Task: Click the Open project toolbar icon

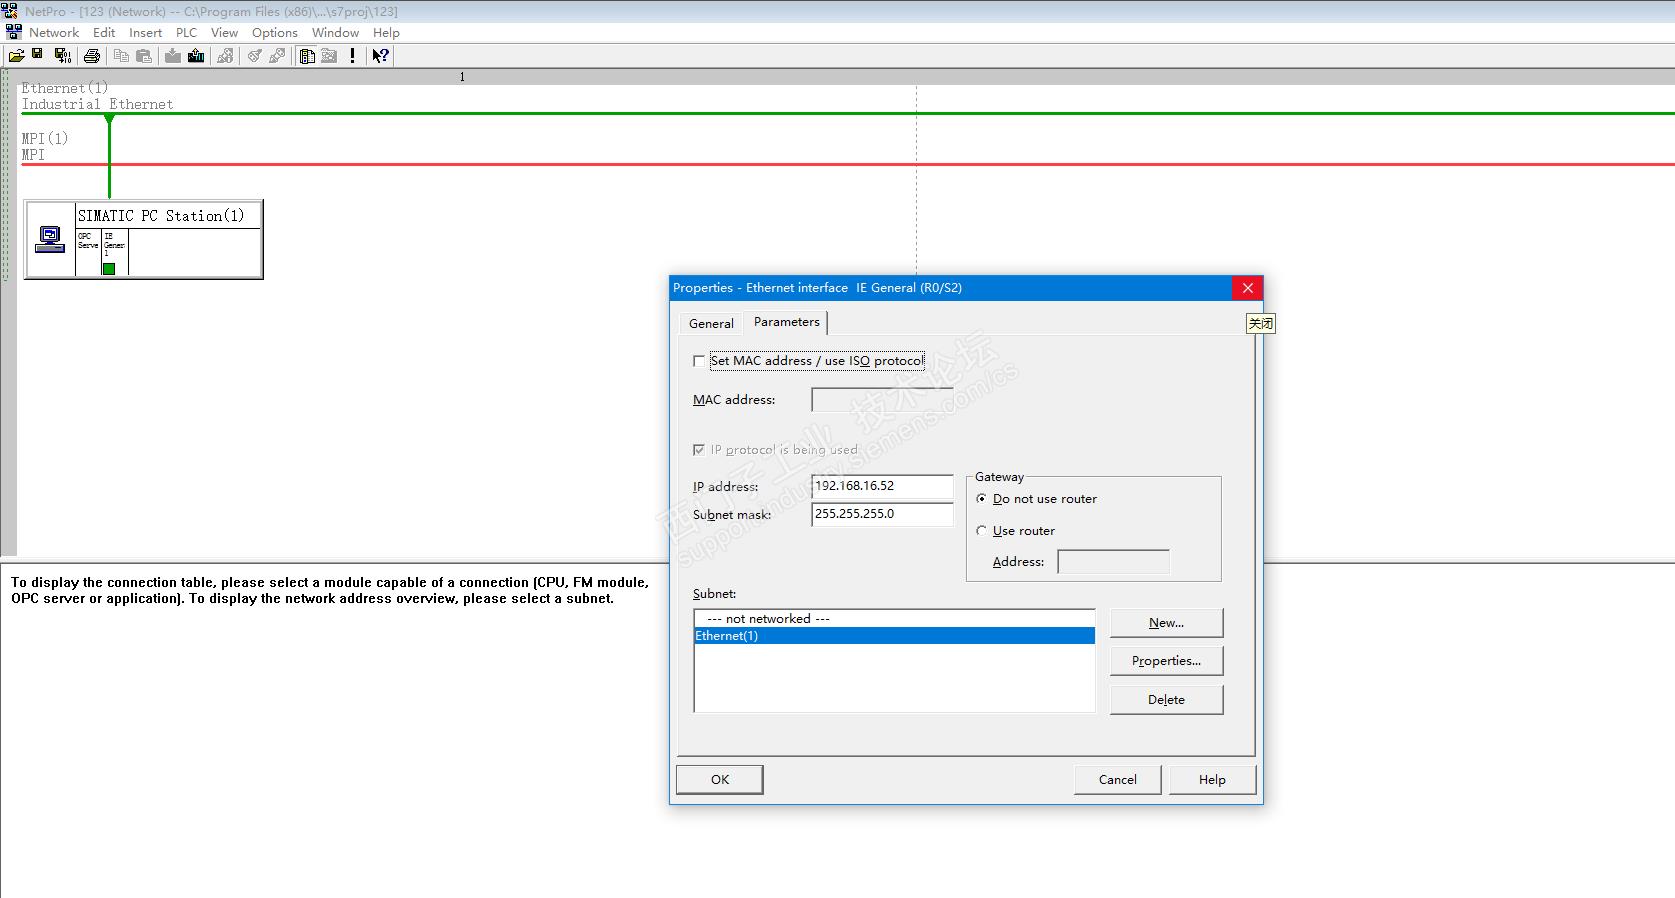Action: coord(16,56)
